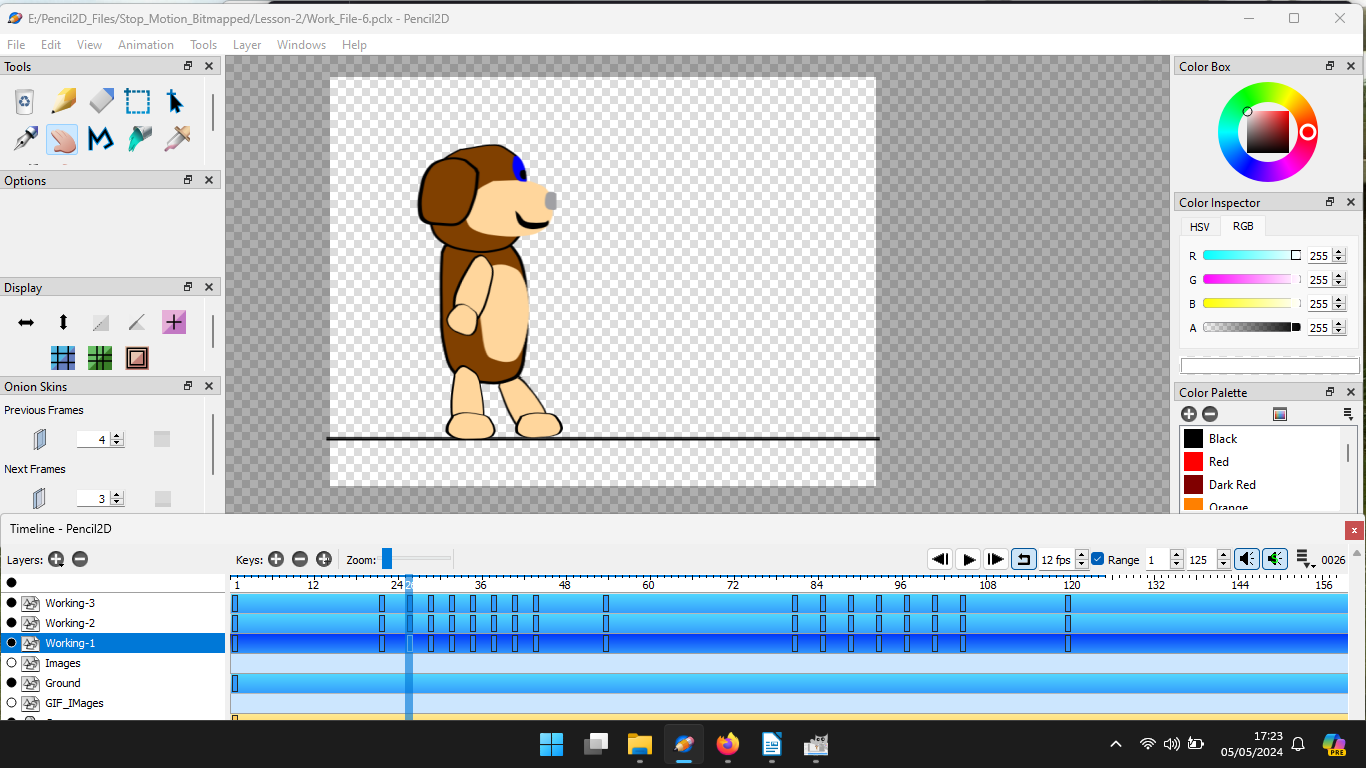Open the Animation menu

146,44
